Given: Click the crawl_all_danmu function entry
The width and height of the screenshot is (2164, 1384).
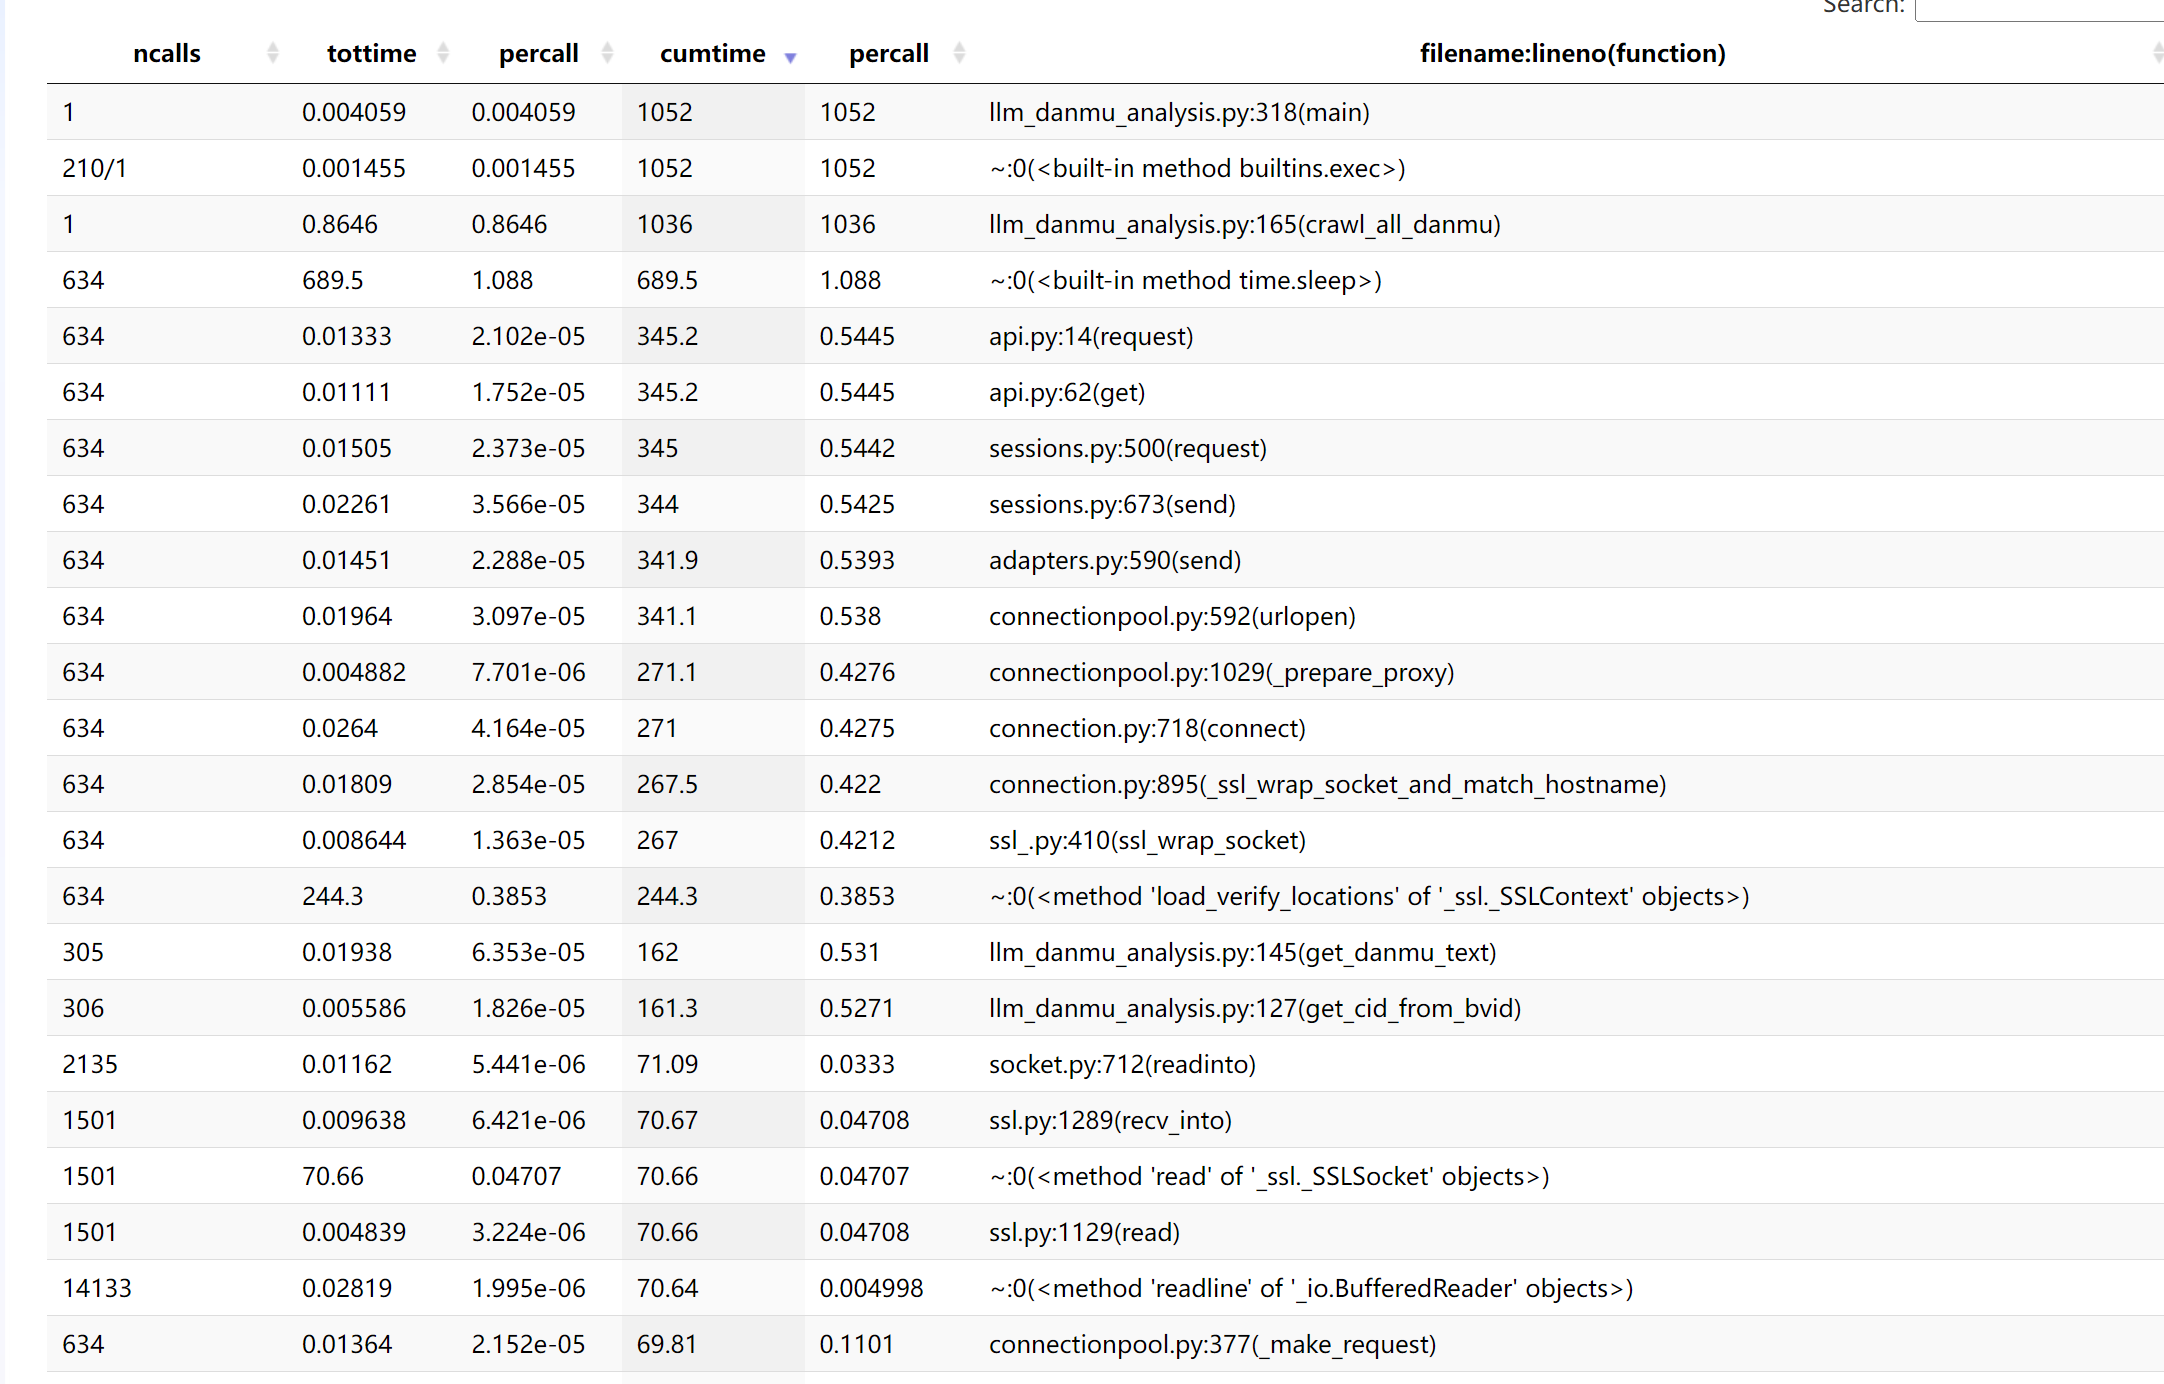Looking at the screenshot, I should coord(1244,224).
